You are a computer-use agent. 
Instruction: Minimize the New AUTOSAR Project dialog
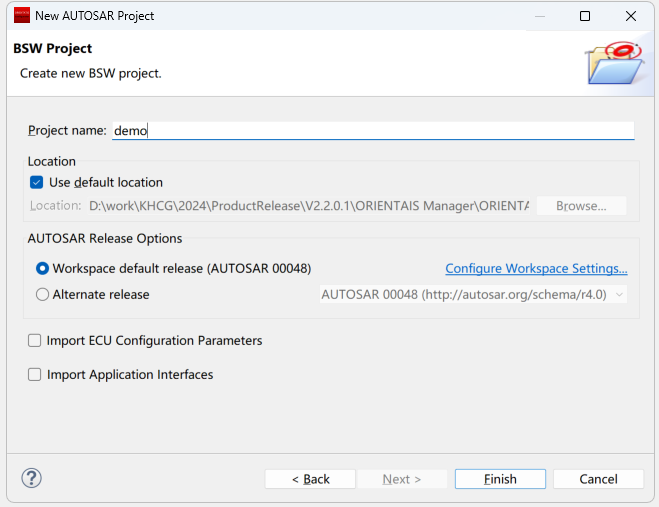pos(539,16)
